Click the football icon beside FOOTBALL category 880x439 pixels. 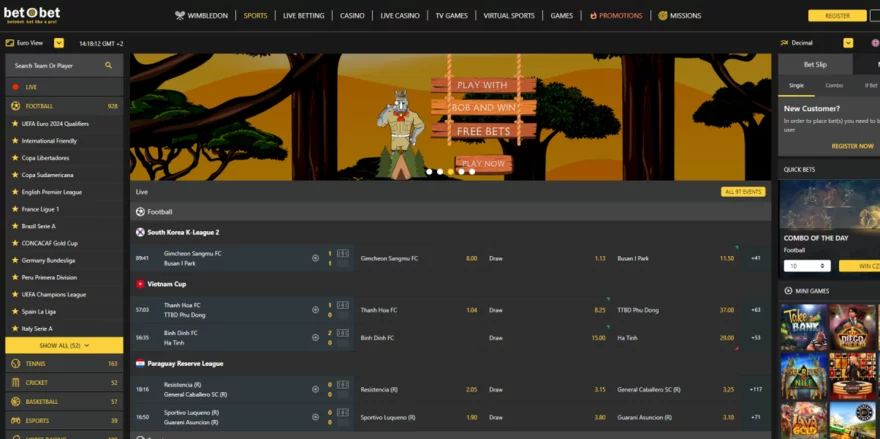[15, 105]
